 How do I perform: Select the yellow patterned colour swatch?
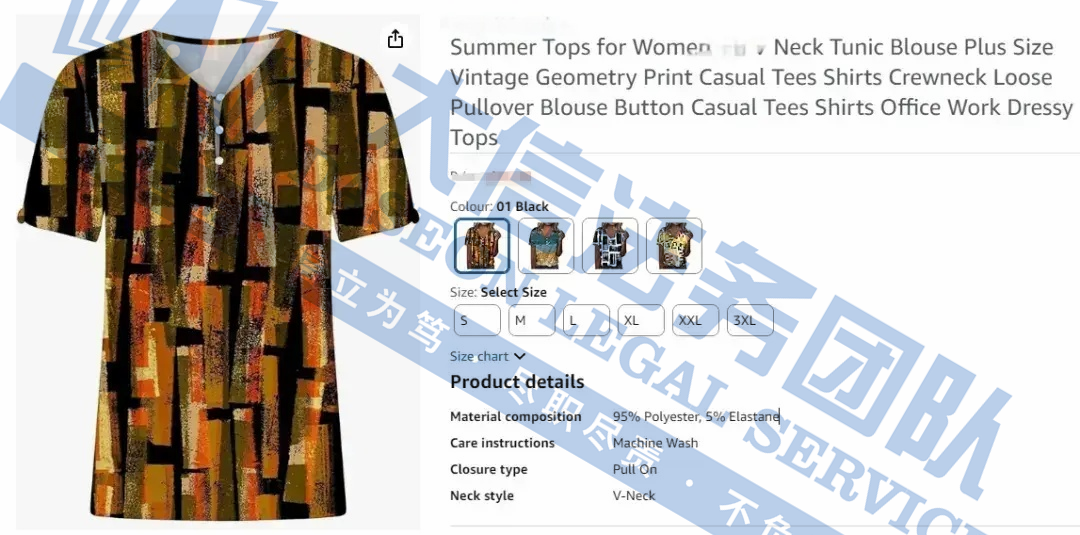click(x=674, y=246)
